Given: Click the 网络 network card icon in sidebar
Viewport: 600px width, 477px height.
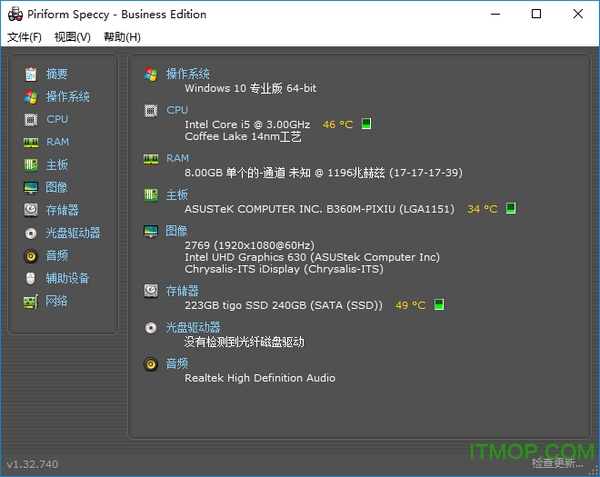Looking at the screenshot, I should click(31, 301).
